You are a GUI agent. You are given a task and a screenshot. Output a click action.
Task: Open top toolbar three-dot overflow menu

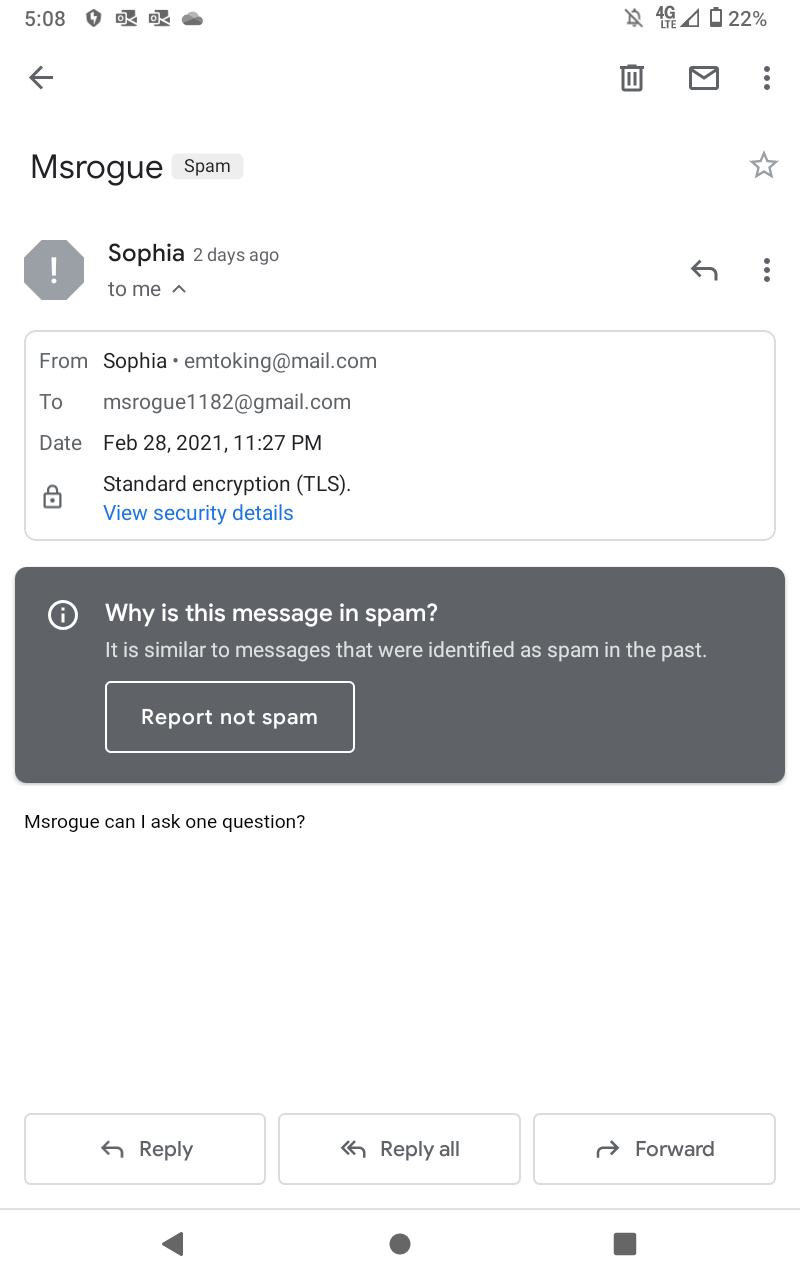click(x=766, y=77)
